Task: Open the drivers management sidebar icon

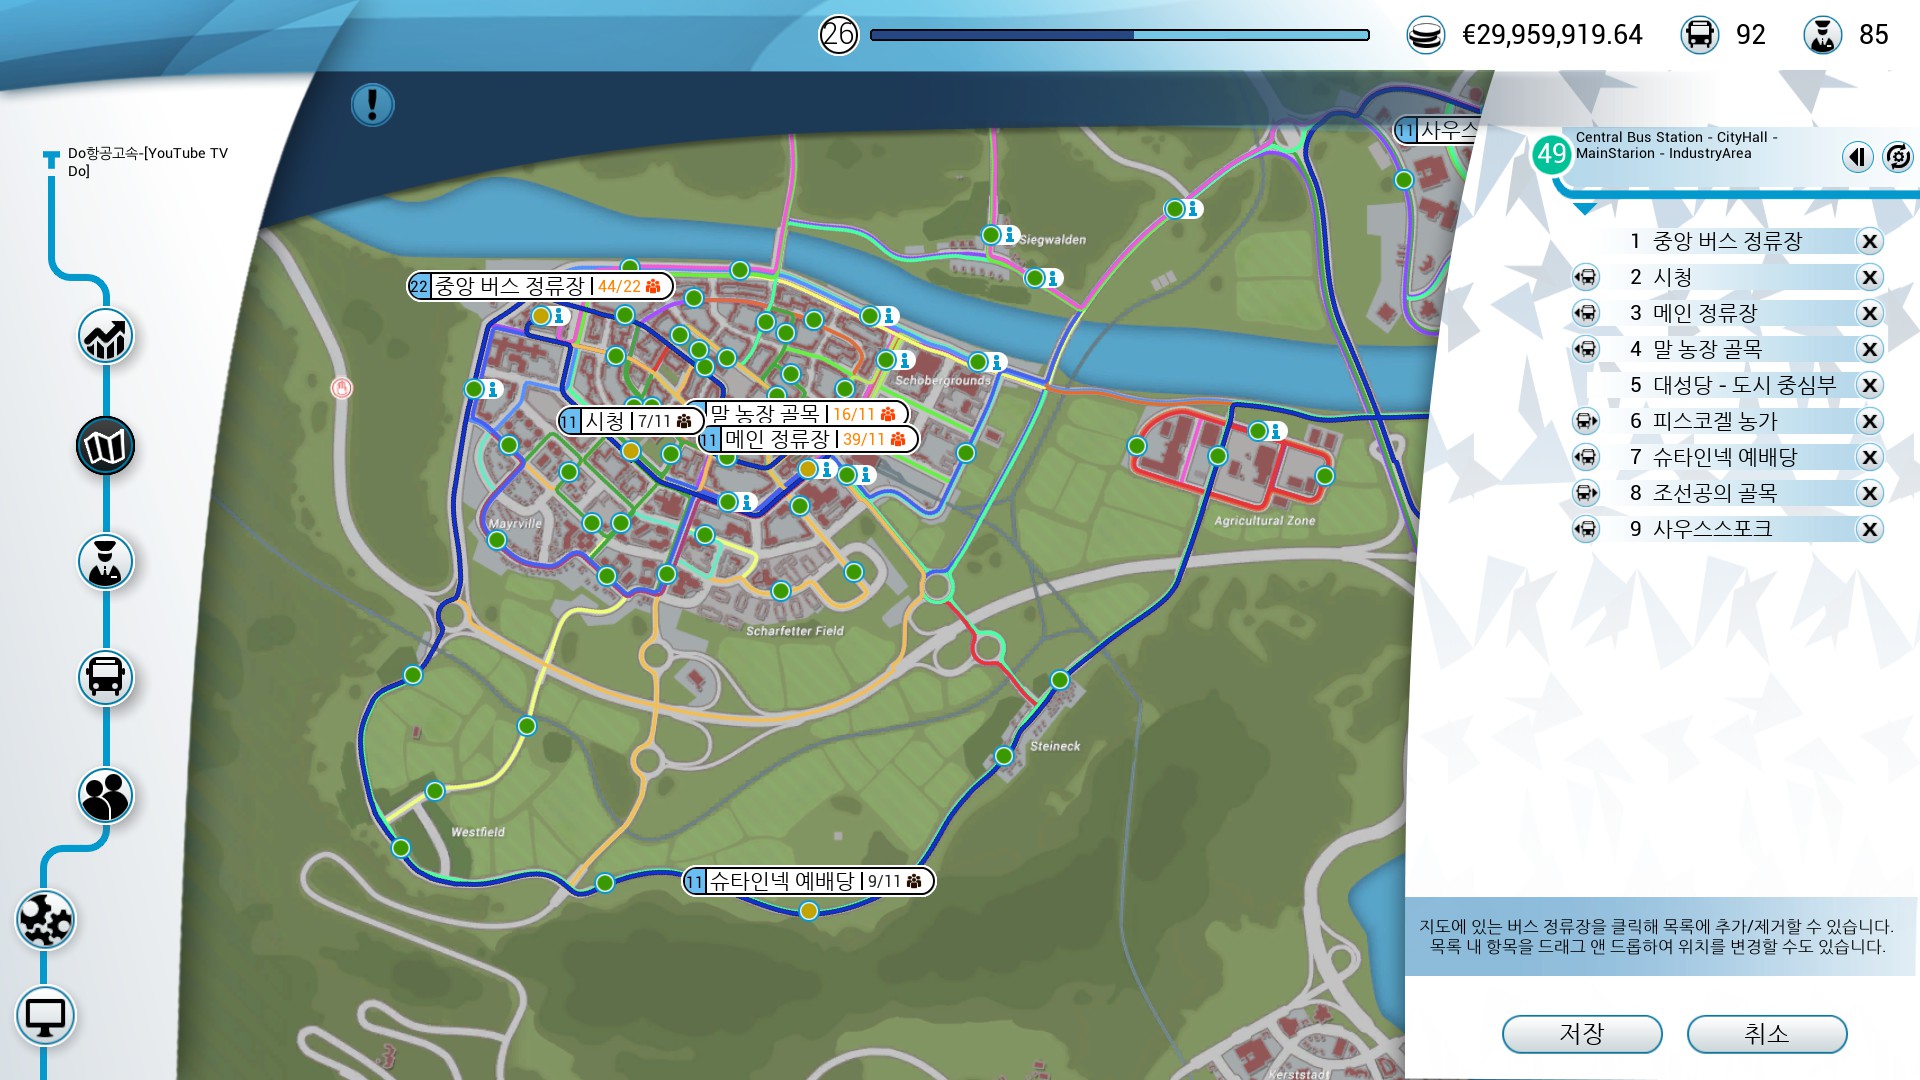Action: pyautogui.click(x=105, y=562)
